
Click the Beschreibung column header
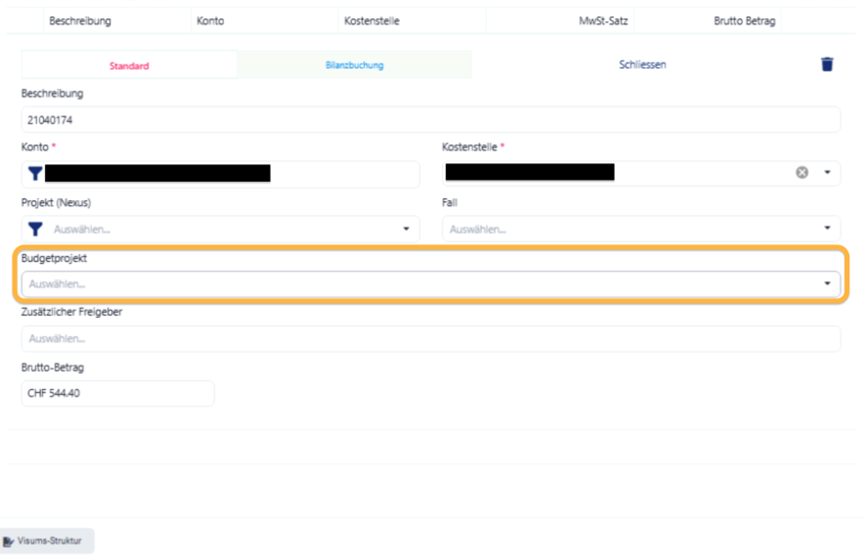point(80,21)
